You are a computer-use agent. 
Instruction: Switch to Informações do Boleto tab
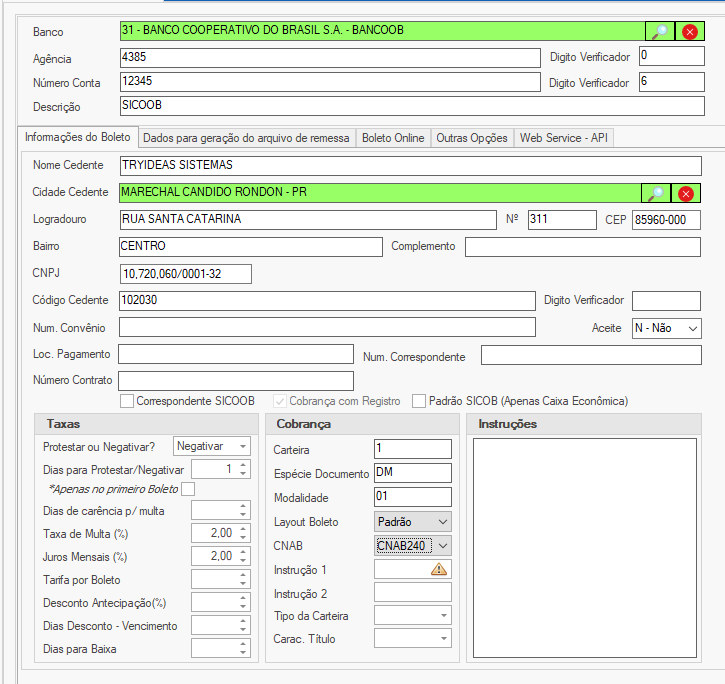pos(78,137)
